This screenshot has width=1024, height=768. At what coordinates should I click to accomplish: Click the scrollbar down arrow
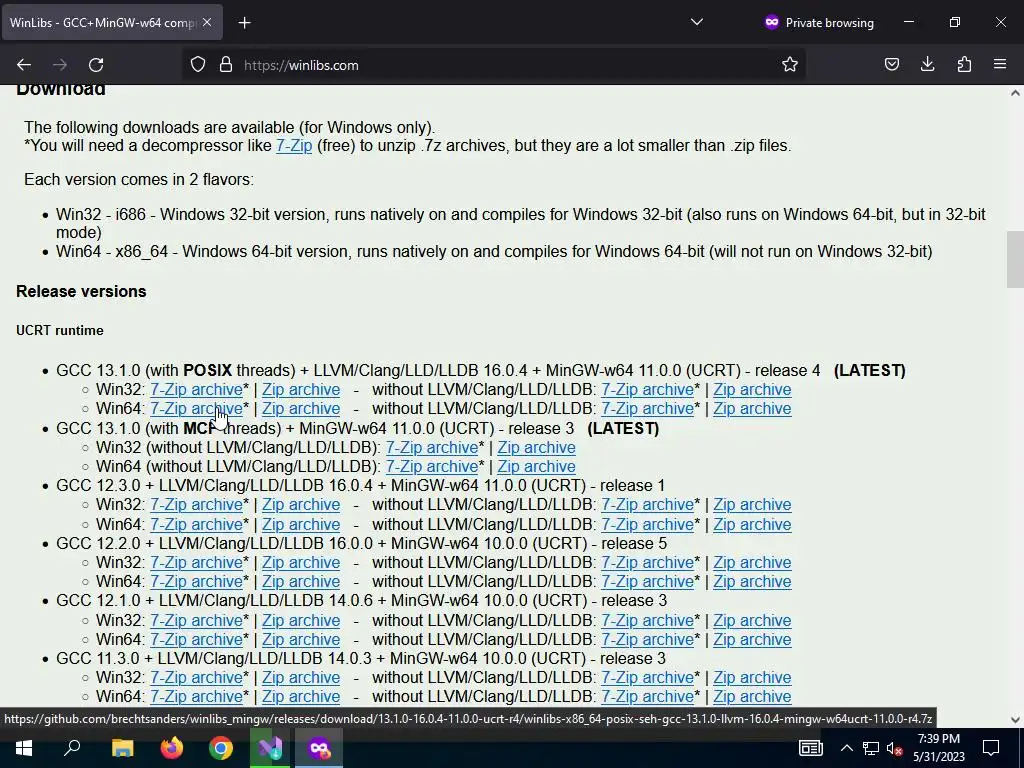point(1015,720)
